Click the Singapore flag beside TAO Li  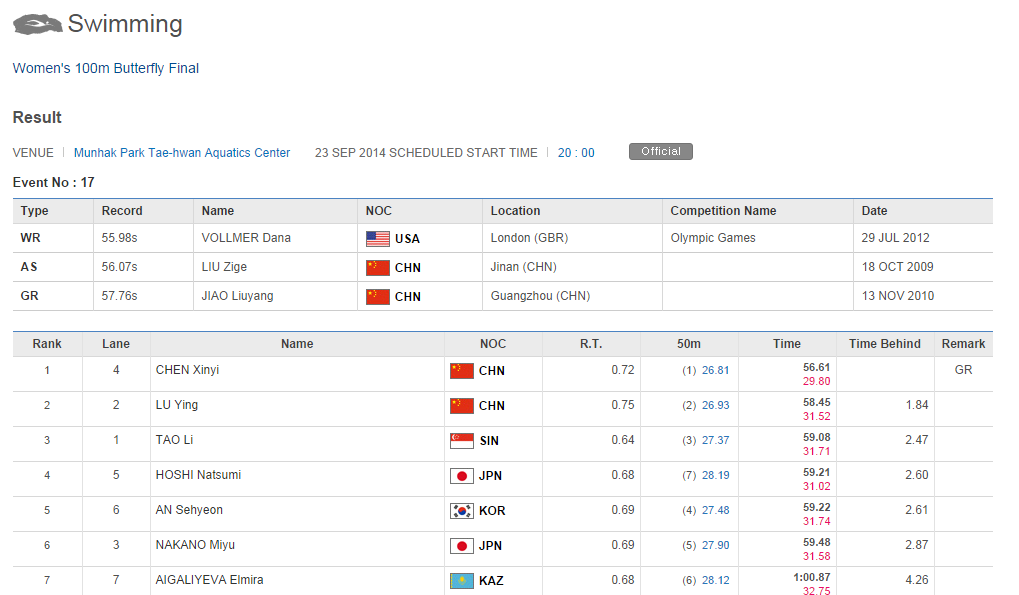click(x=461, y=441)
